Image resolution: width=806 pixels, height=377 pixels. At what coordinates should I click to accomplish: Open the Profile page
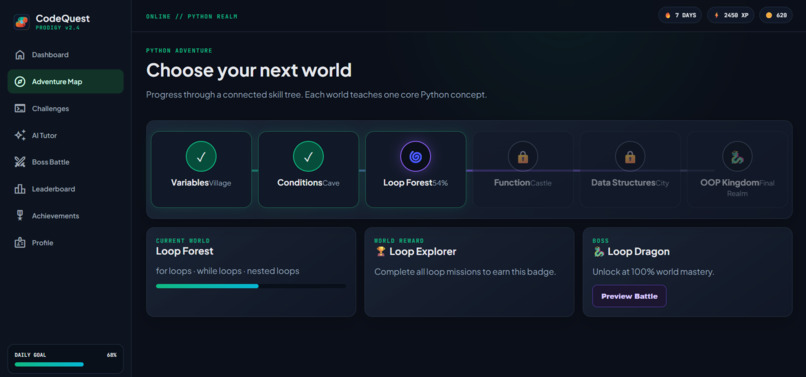[65, 243]
